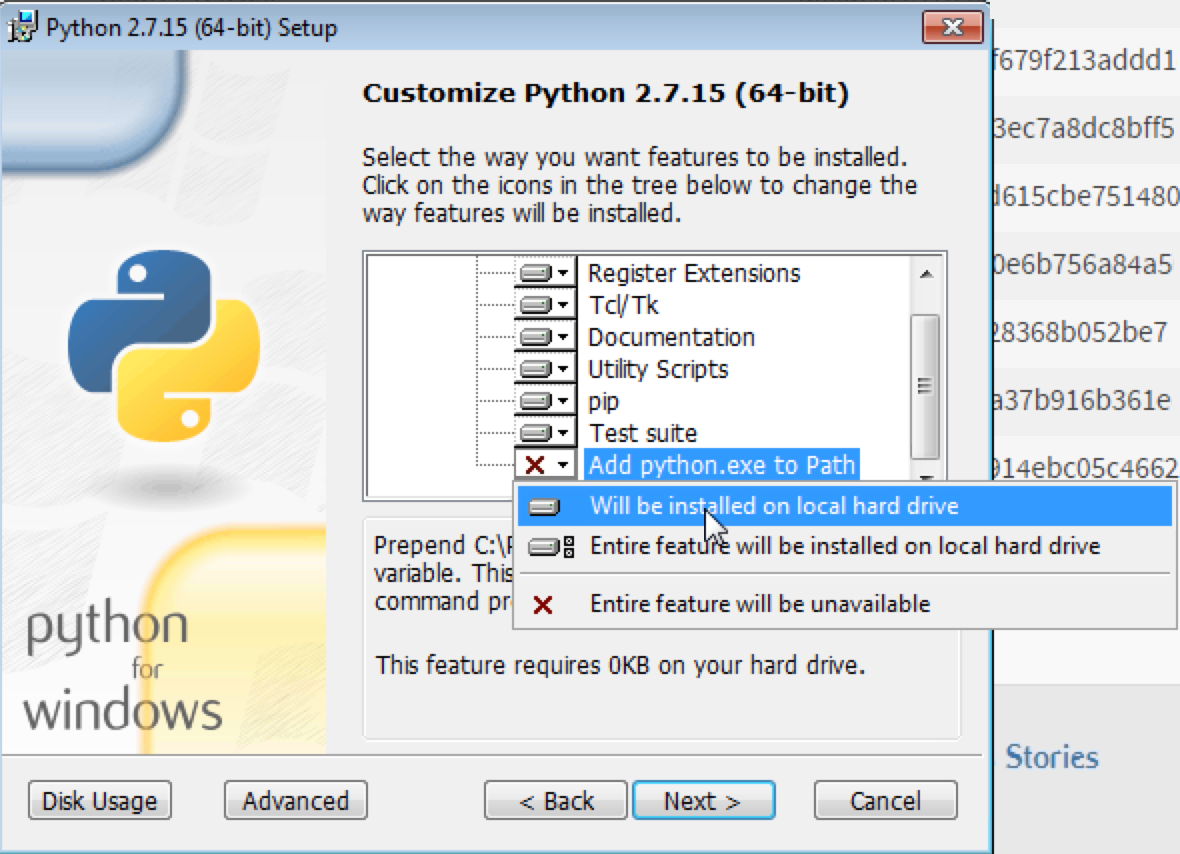The image size is (1180, 854).
Task: Click the Python logo image
Action: coord(164,345)
